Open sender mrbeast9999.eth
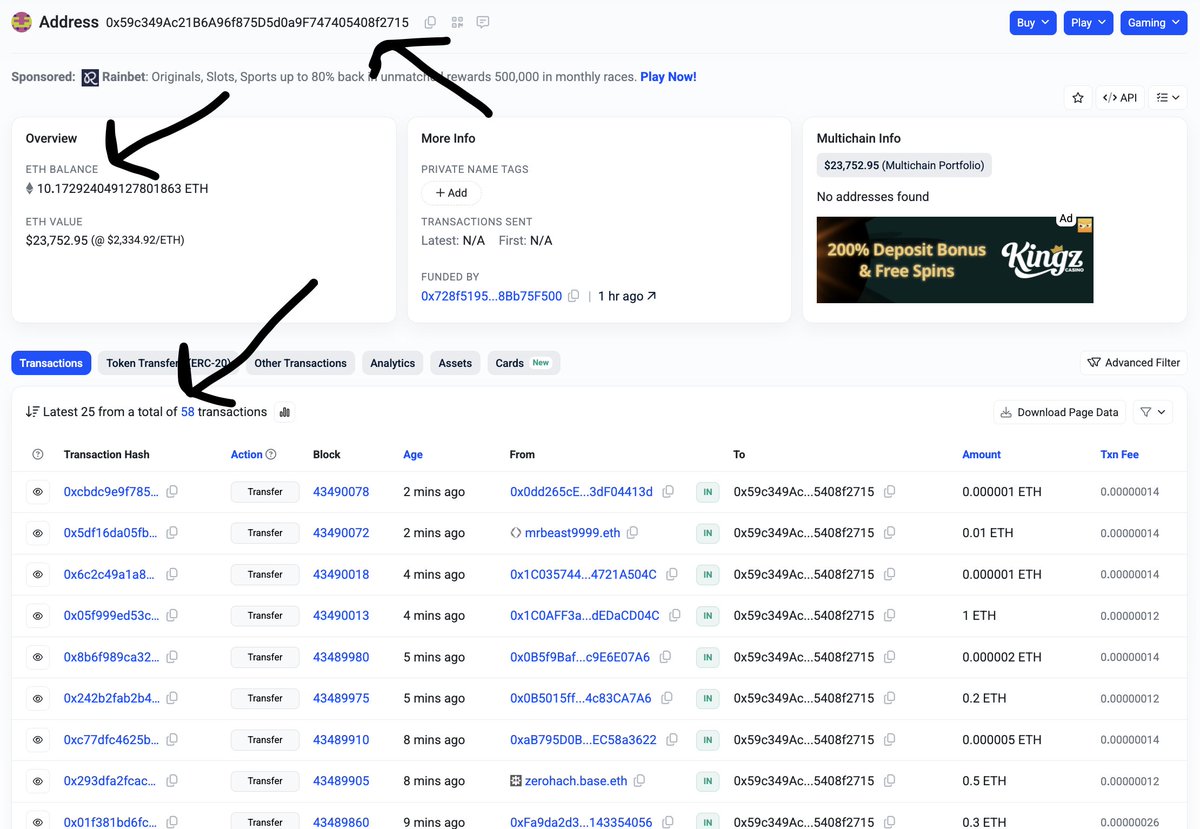Viewport: 1200px width, 829px height. point(572,533)
